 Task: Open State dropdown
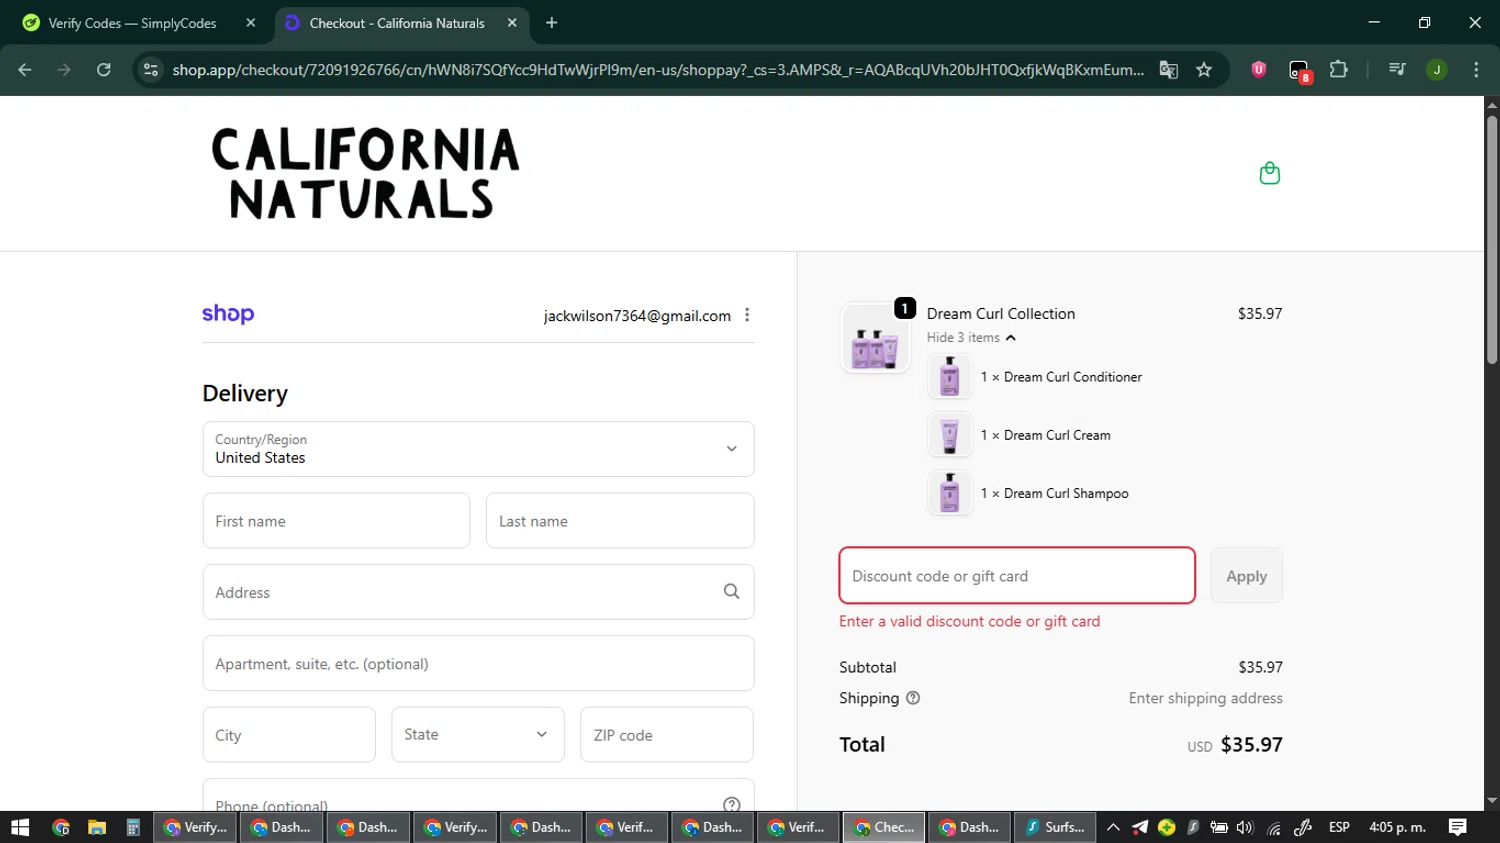(x=477, y=734)
